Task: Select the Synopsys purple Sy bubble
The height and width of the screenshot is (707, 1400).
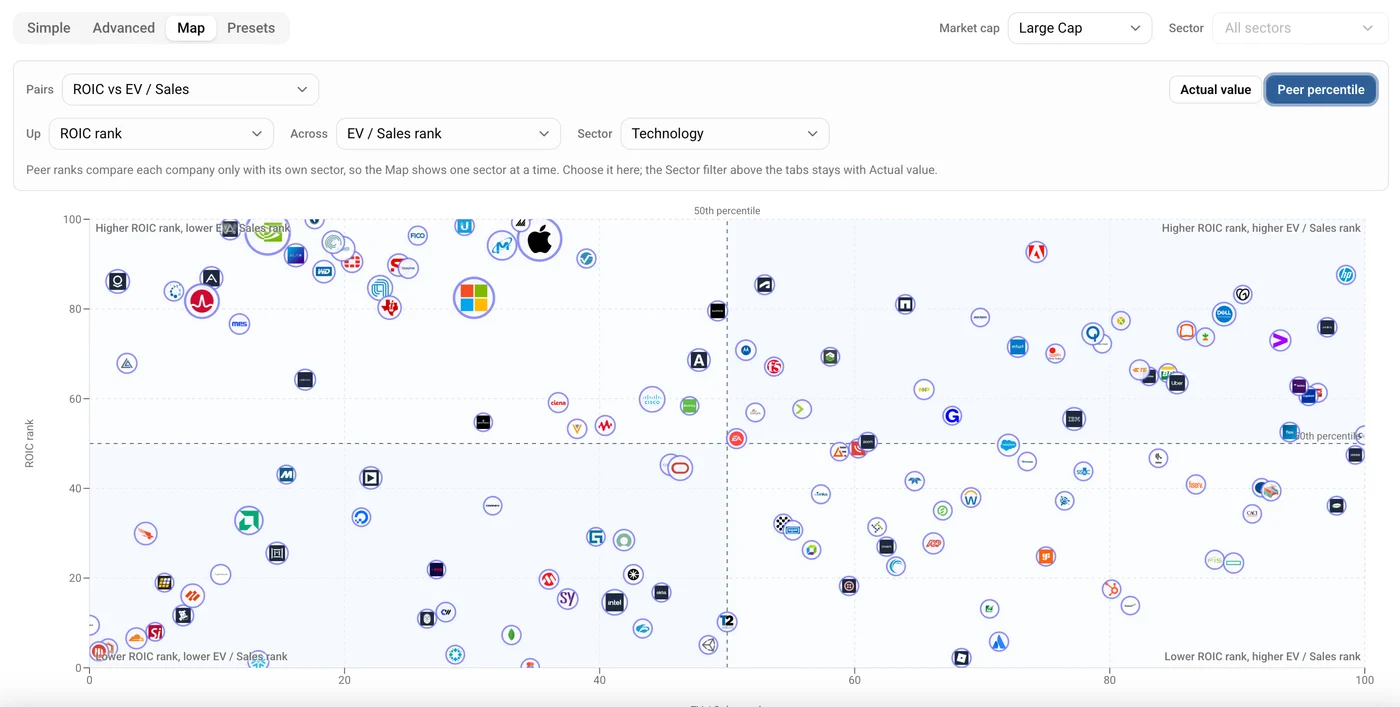Action: pyautogui.click(x=567, y=599)
